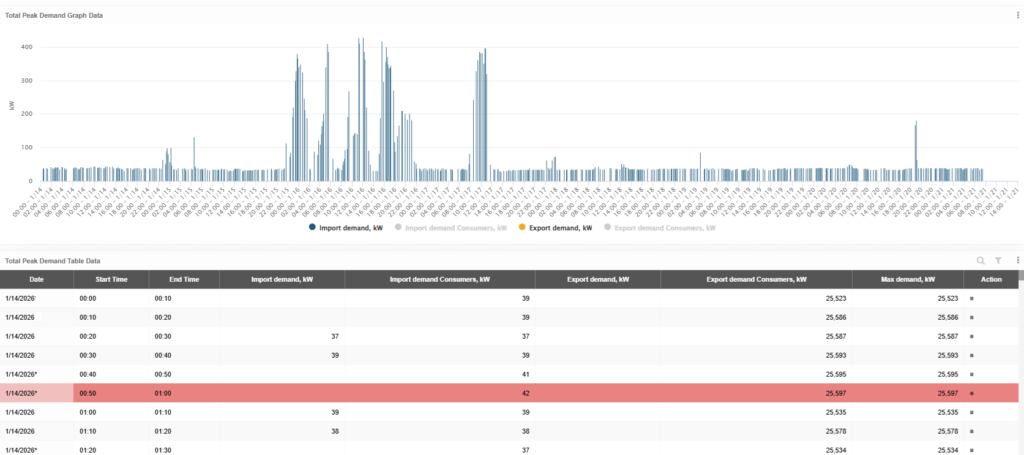Click the table search magnifier icon
1024x455 pixels.
[x=980, y=260]
